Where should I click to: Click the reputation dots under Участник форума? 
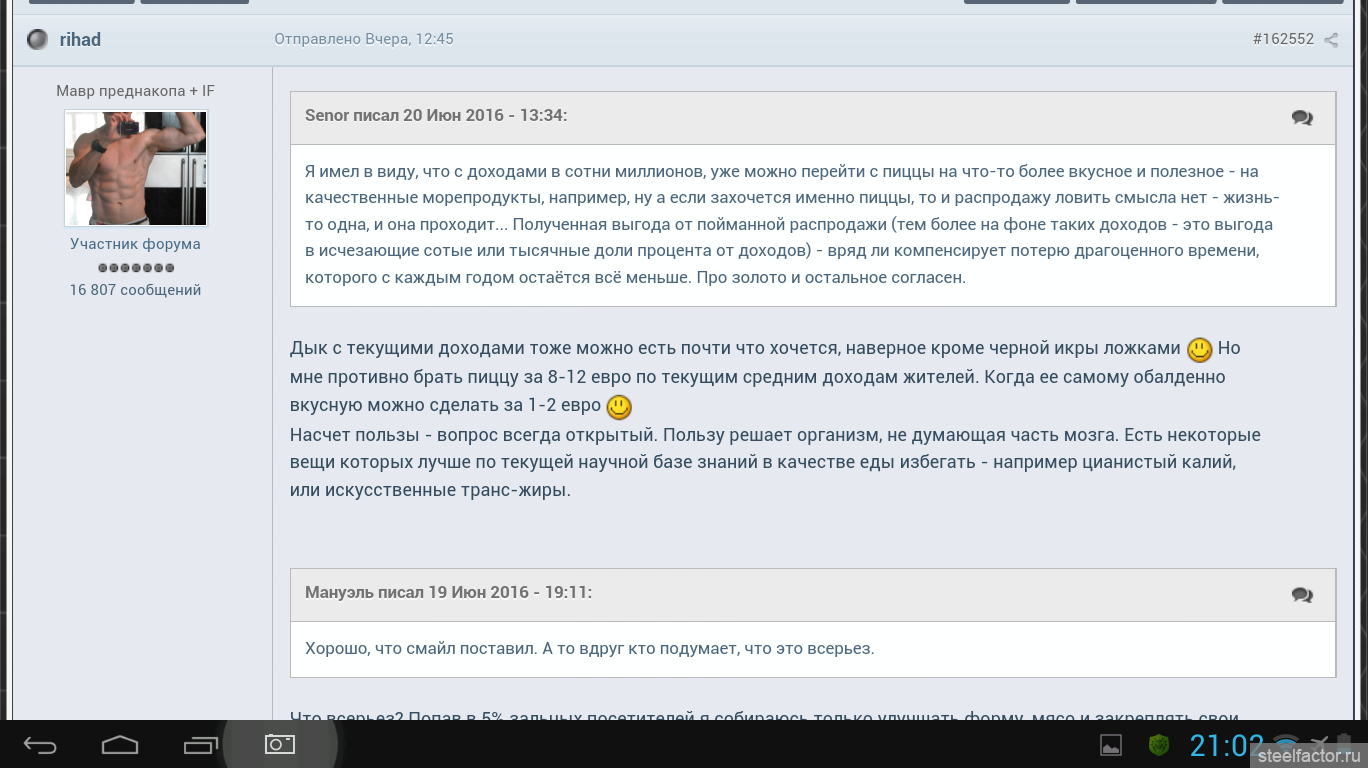coord(136,268)
